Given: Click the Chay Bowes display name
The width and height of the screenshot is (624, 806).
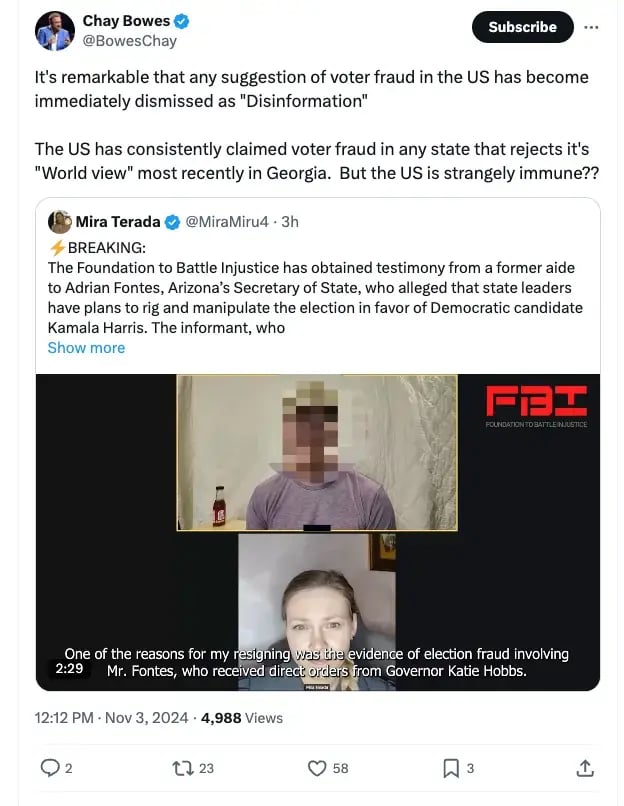Looking at the screenshot, I should (126, 21).
